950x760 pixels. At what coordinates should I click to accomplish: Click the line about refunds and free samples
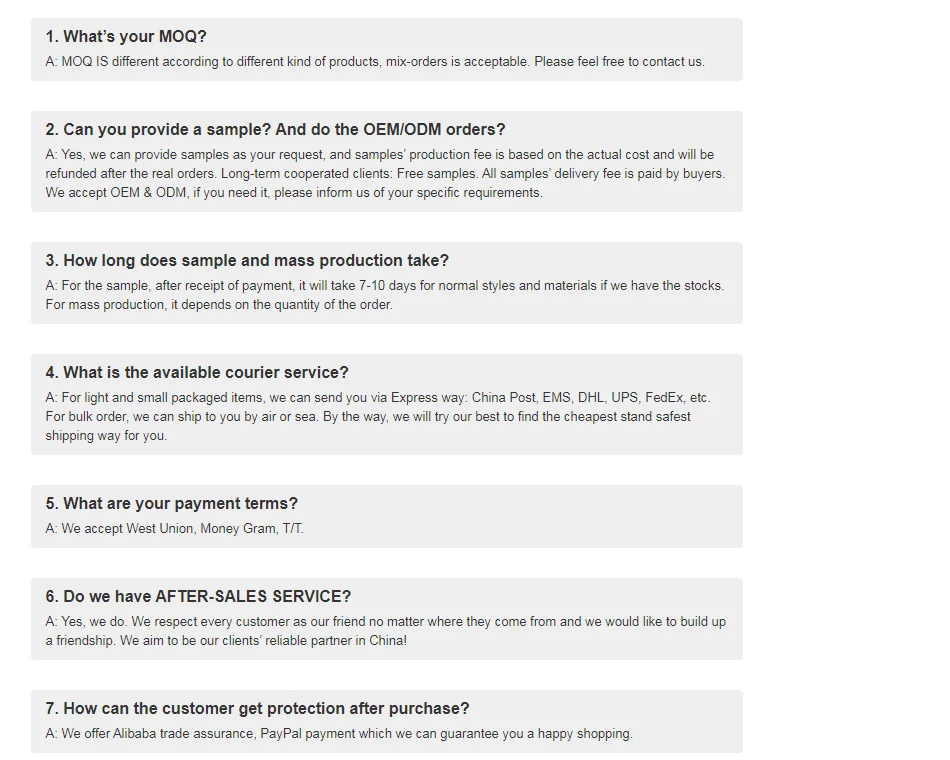click(385, 173)
